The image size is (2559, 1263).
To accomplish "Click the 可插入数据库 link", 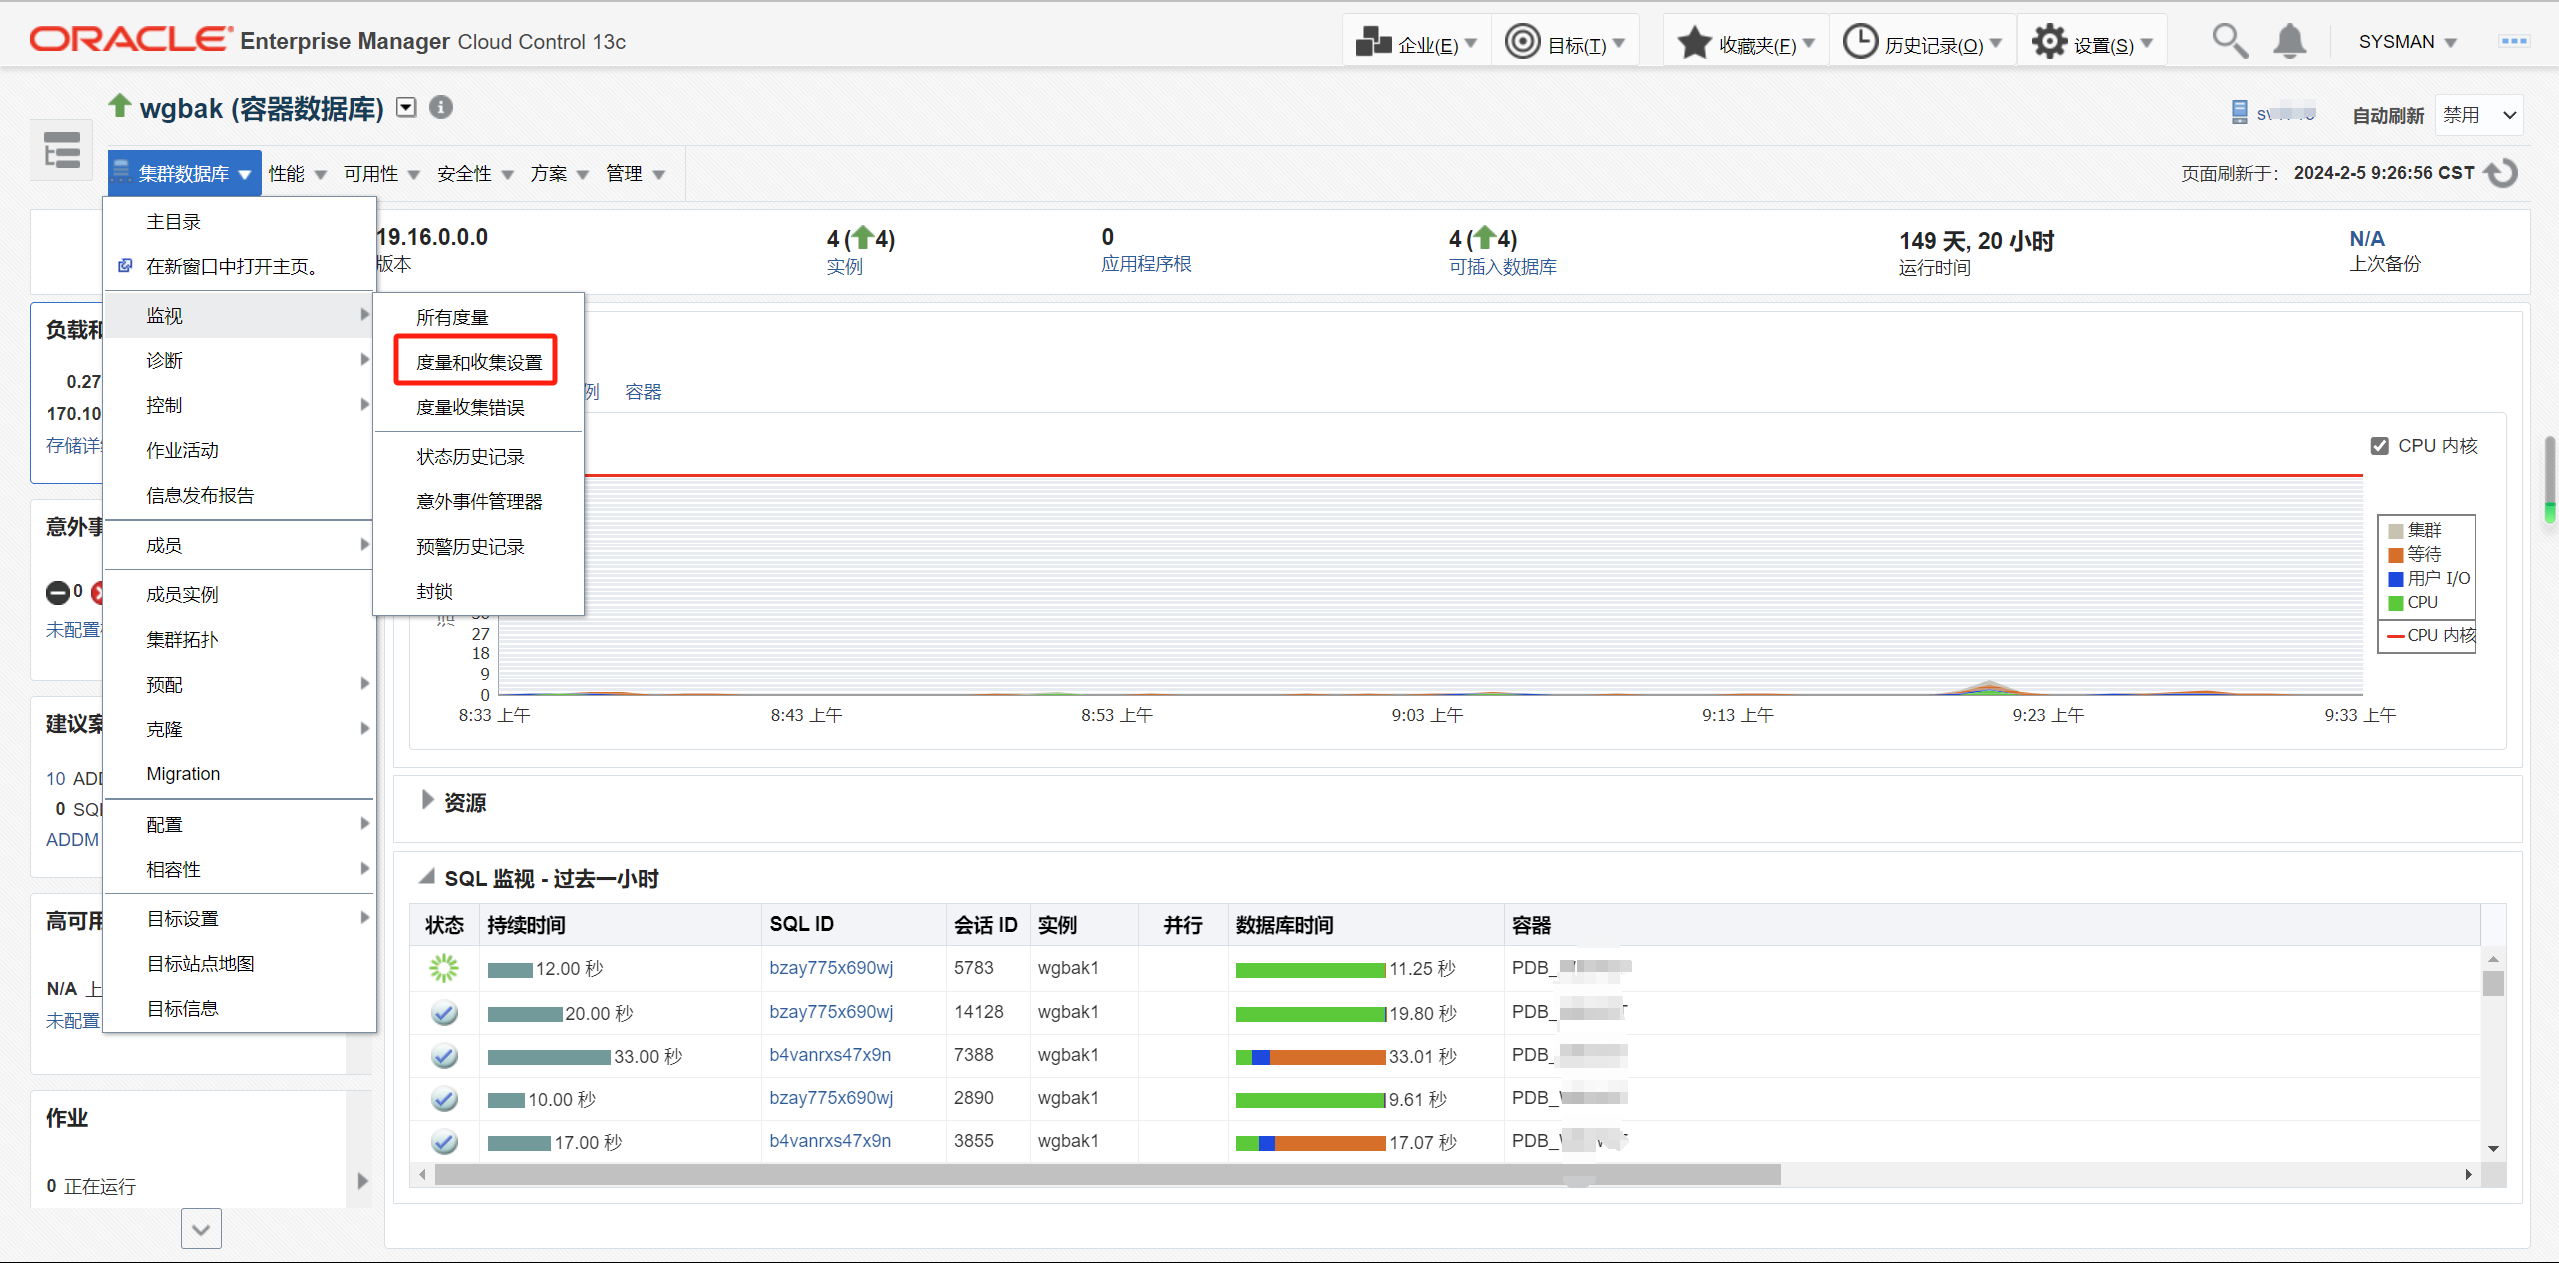I will (x=1502, y=266).
